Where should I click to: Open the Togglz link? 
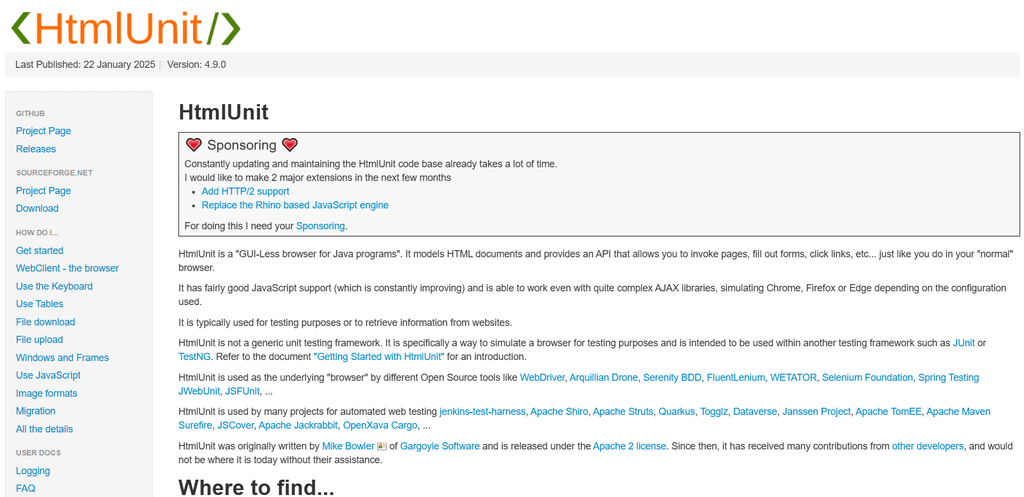(714, 411)
